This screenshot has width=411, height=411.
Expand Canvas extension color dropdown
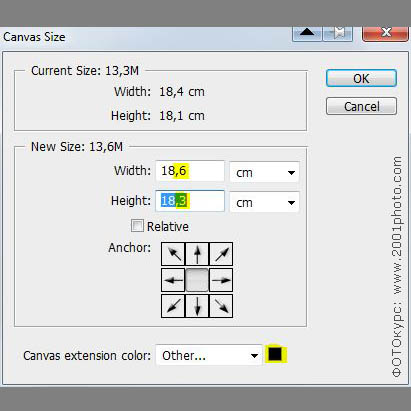click(209, 355)
